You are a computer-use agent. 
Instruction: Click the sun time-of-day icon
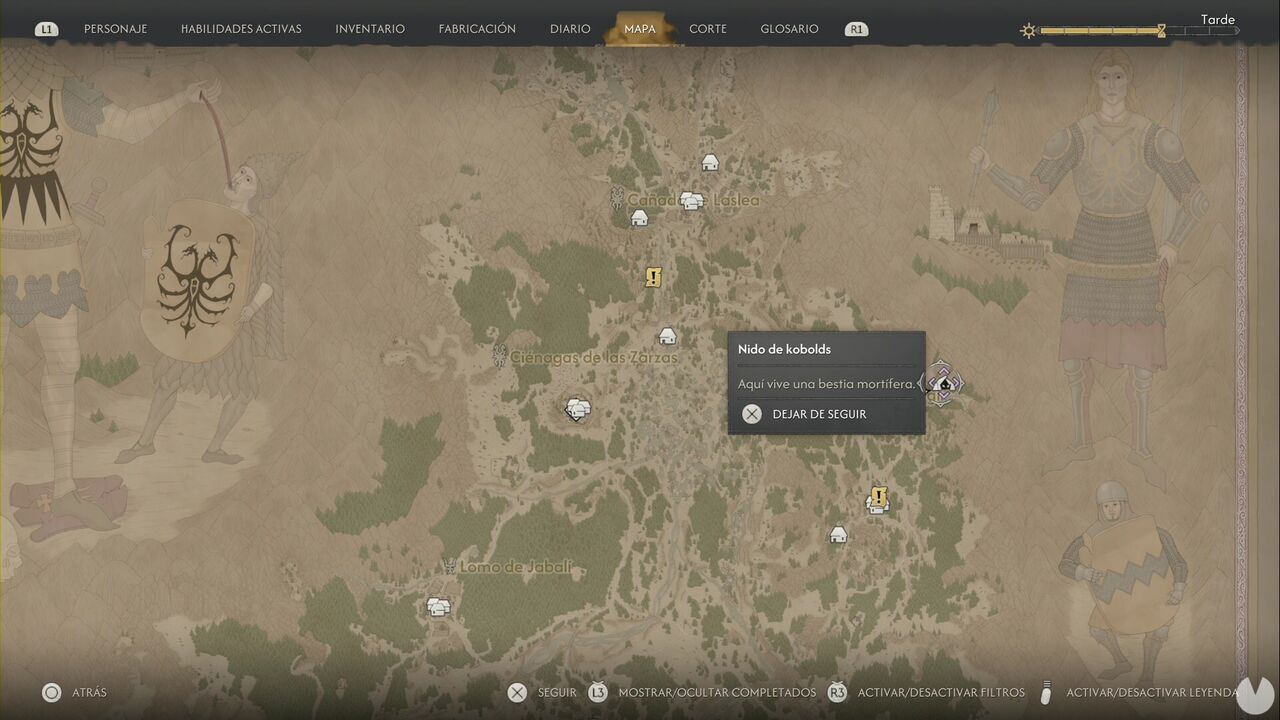coord(1028,31)
